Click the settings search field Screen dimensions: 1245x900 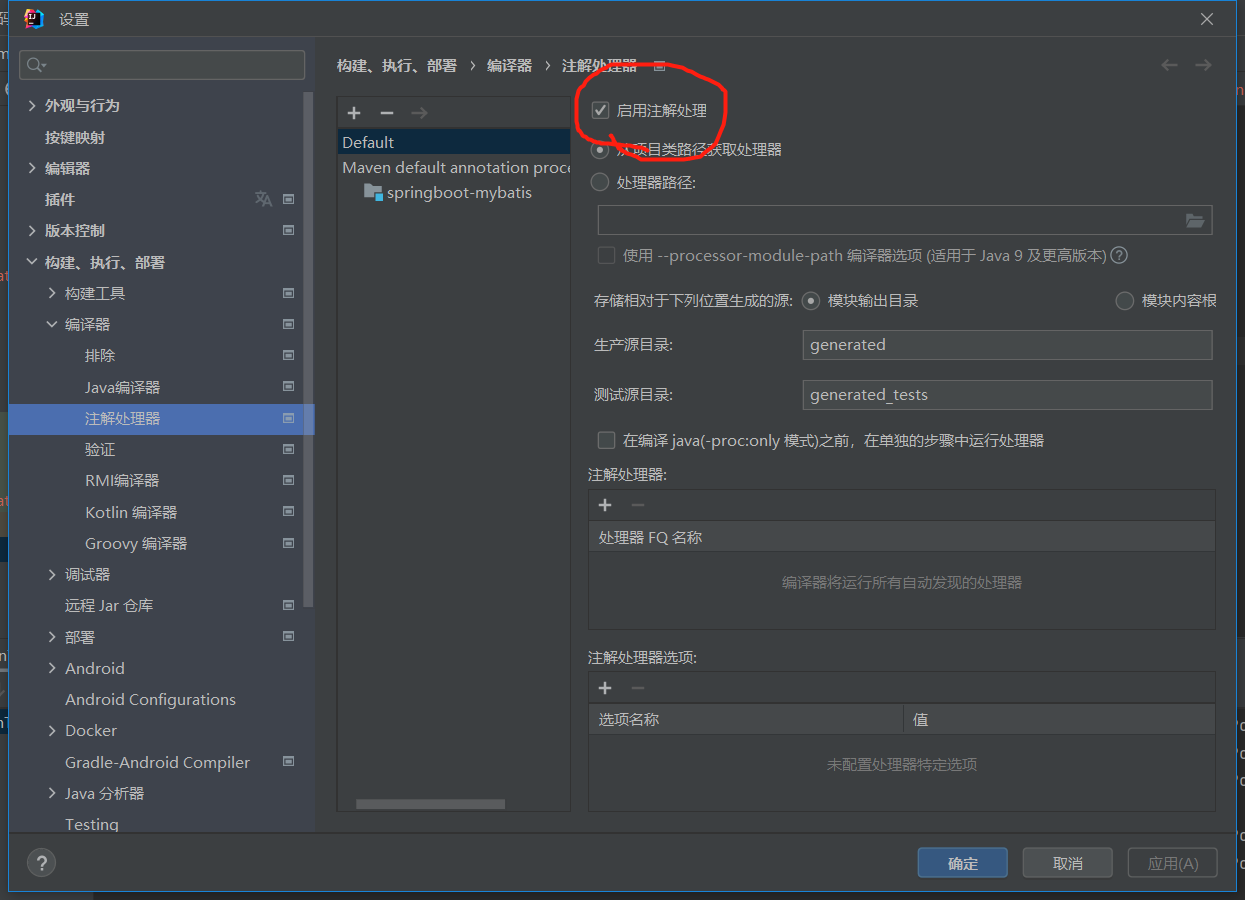point(160,64)
